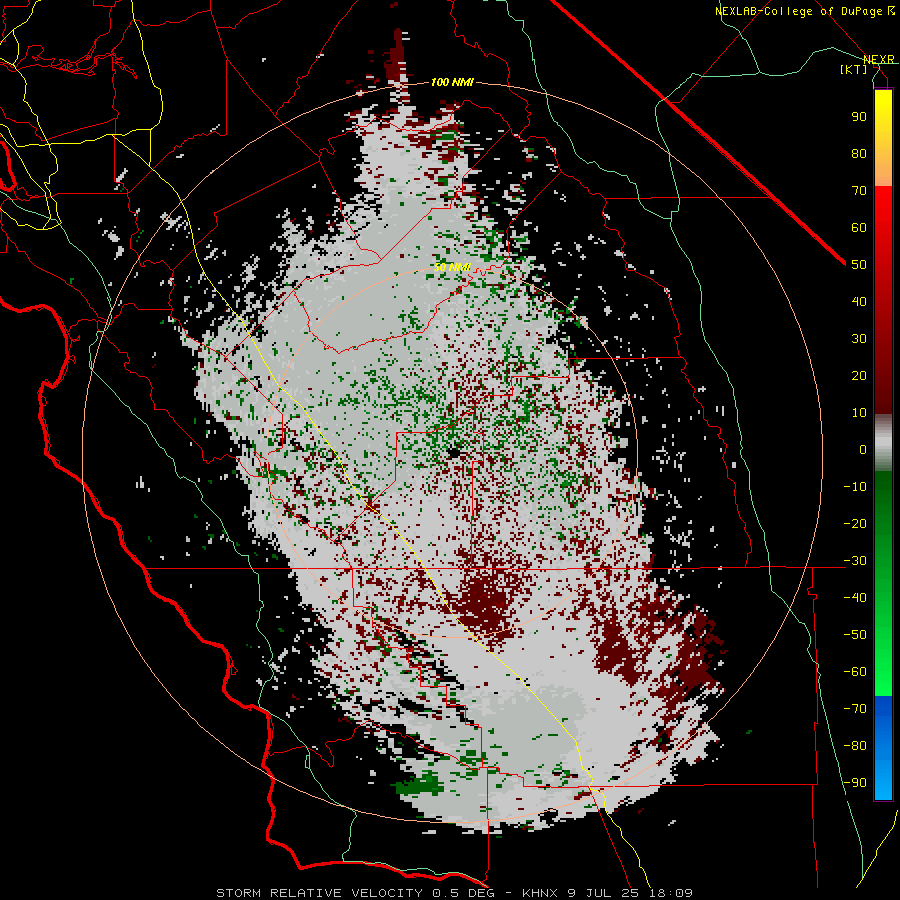Click the -30 value on the velocity scale

pos(855,561)
